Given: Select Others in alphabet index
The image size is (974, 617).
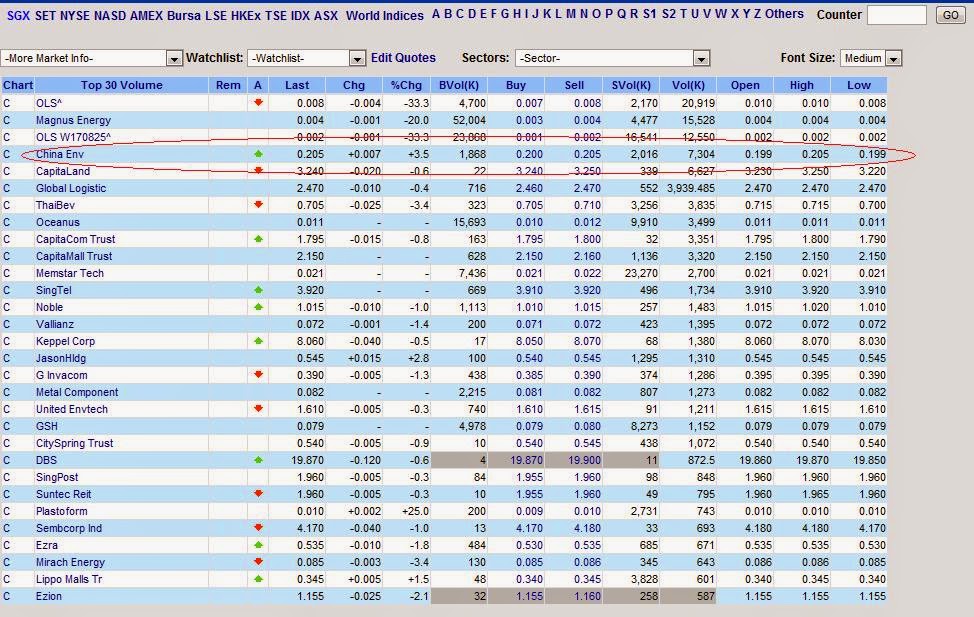Looking at the screenshot, I should tap(784, 14).
